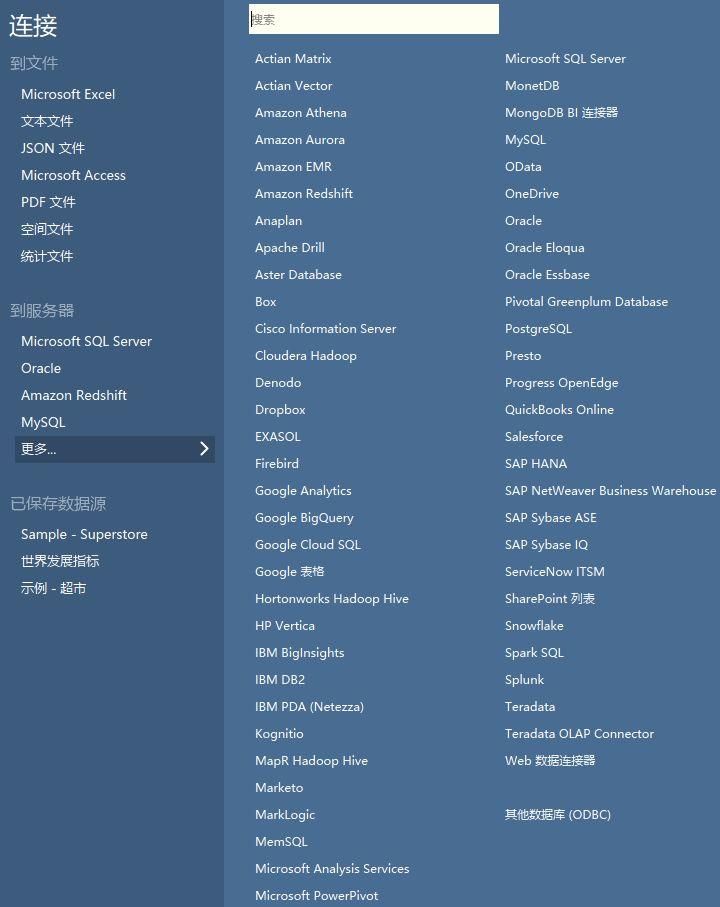Select Apache Drill connector
The image size is (720, 907).
point(290,248)
